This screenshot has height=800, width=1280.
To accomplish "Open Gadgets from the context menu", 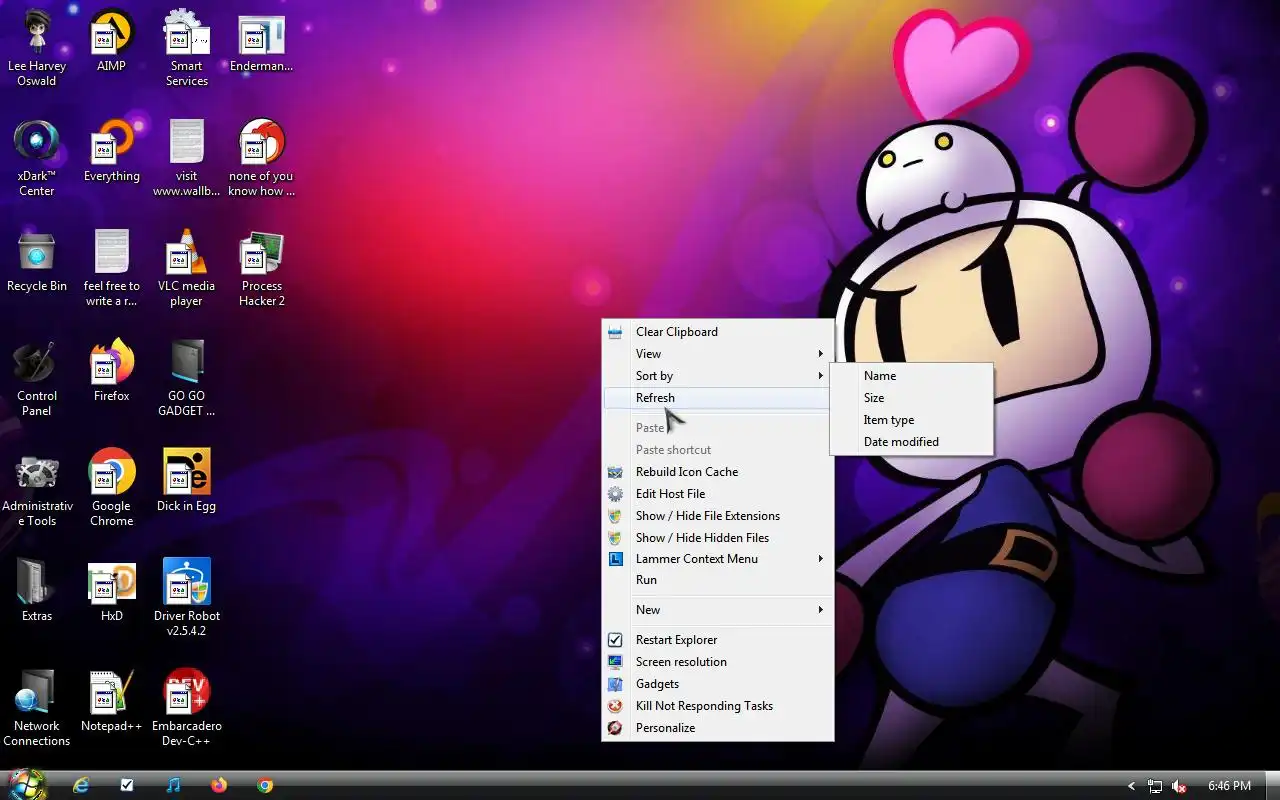I will pyautogui.click(x=718, y=684).
